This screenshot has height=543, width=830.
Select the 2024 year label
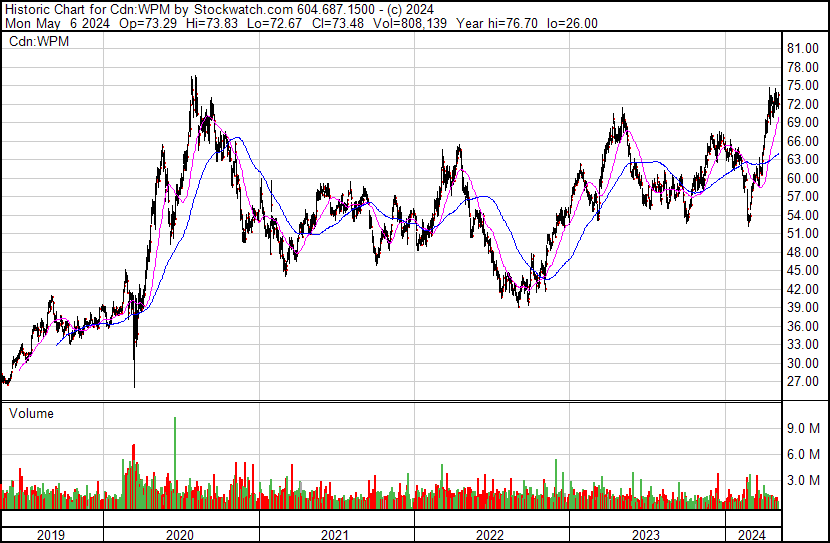click(752, 535)
